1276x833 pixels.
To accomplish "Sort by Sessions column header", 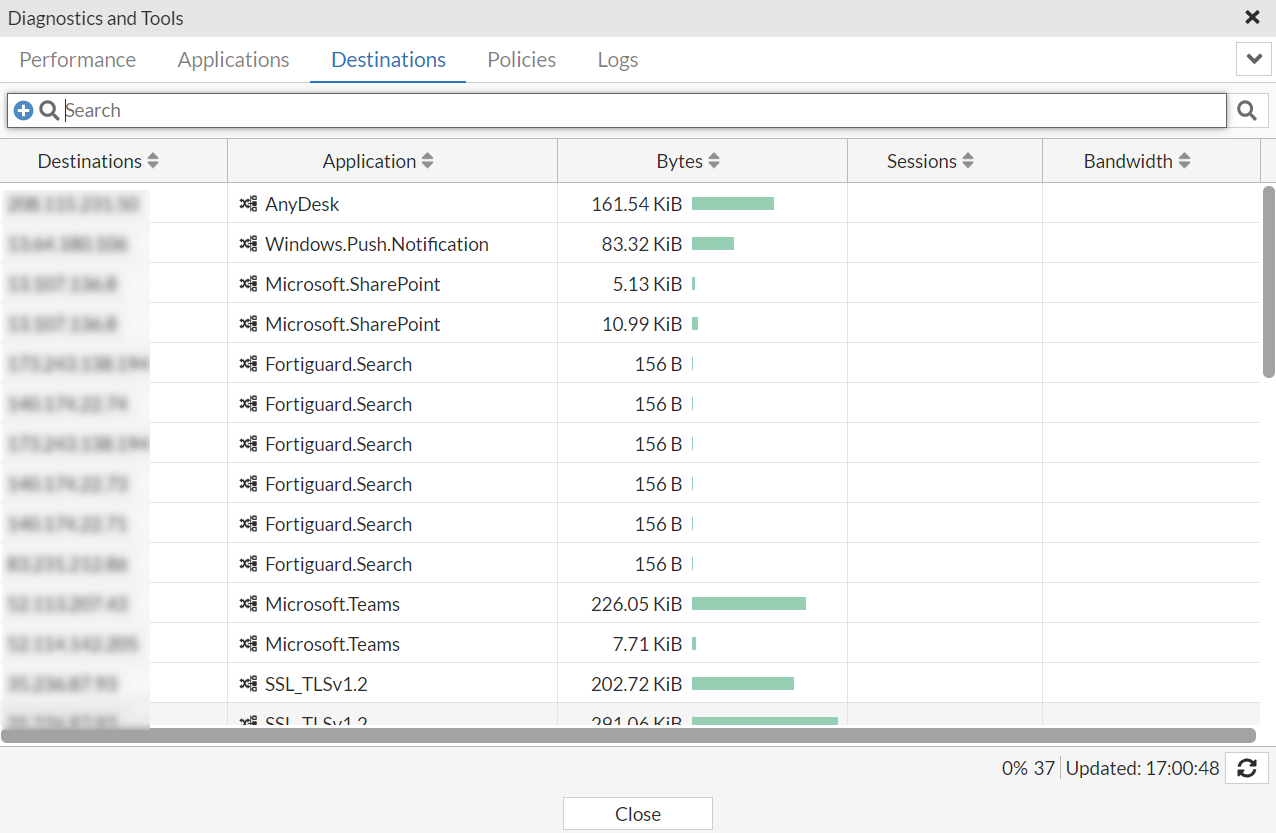I will pyautogui.click(x=931, y=161).
